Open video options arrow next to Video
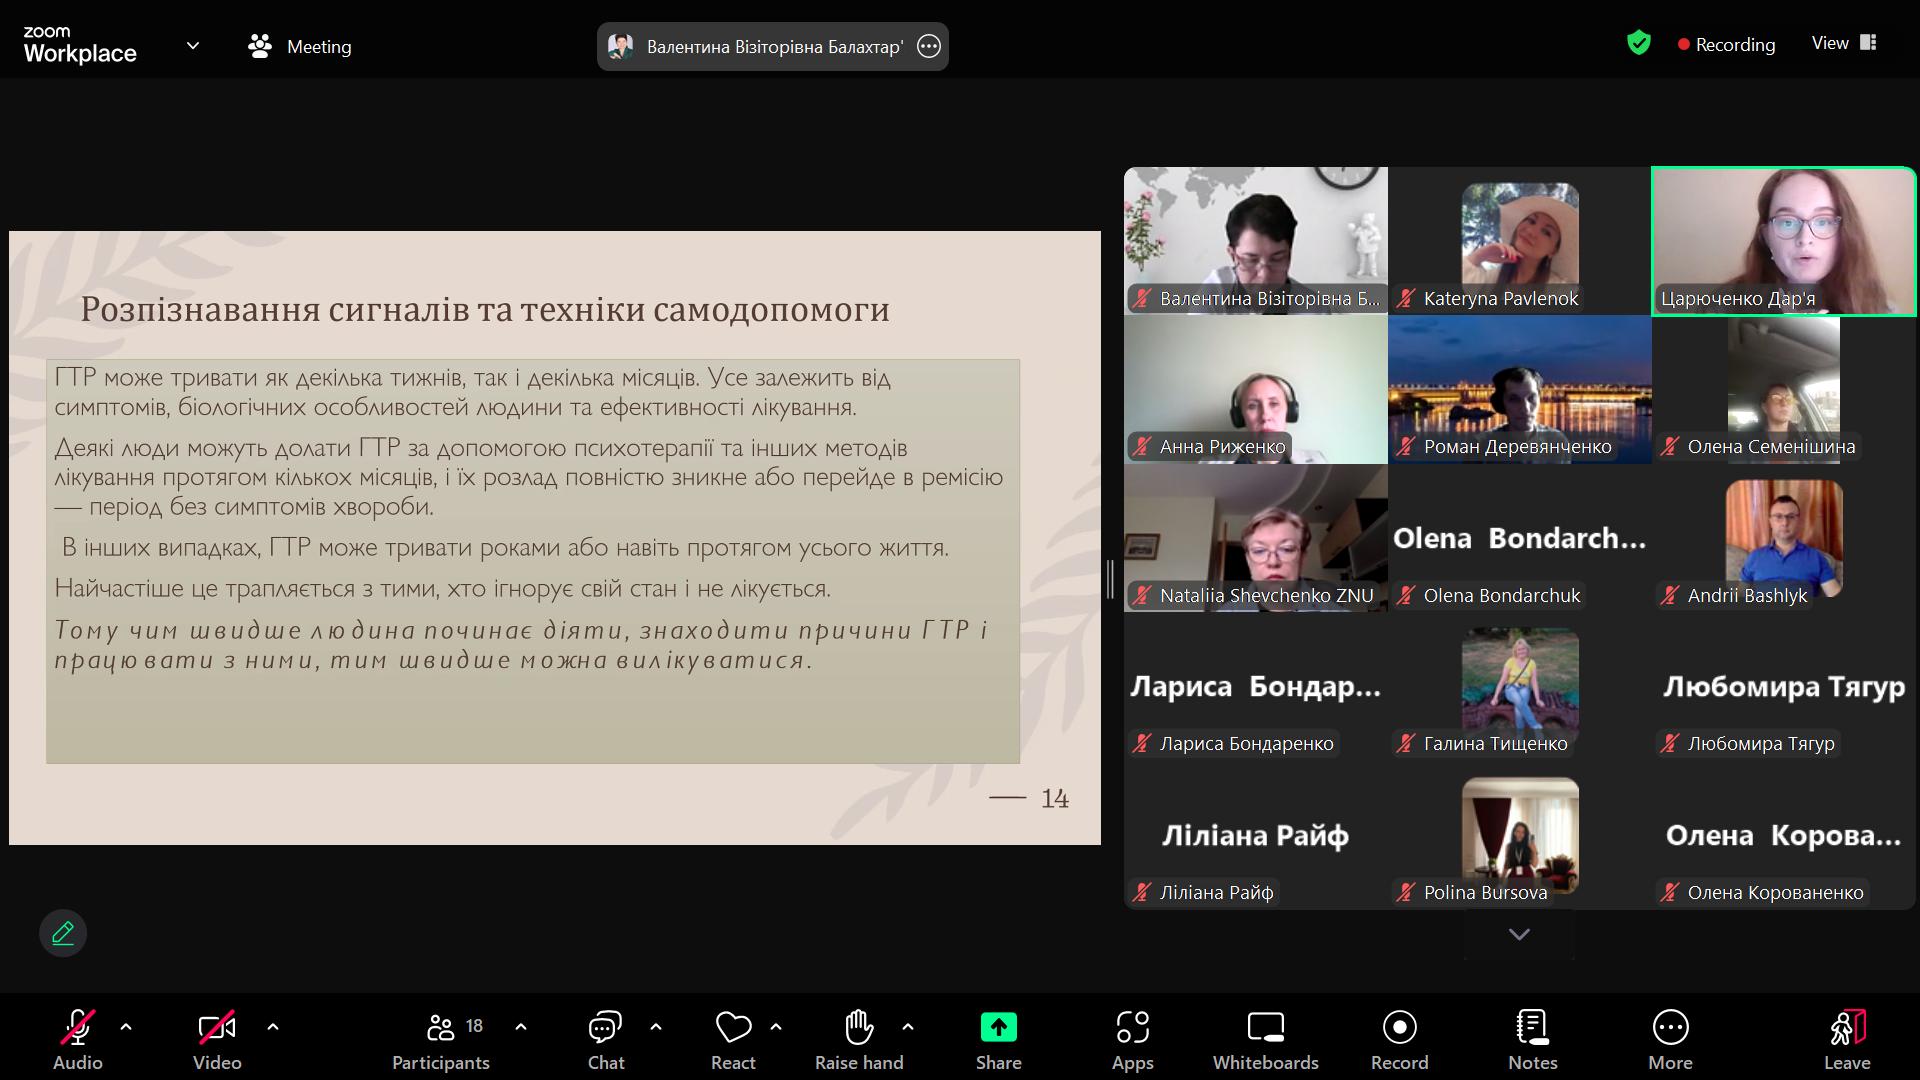Viewport: 1920px width, 1080px height. [273, 1027]
